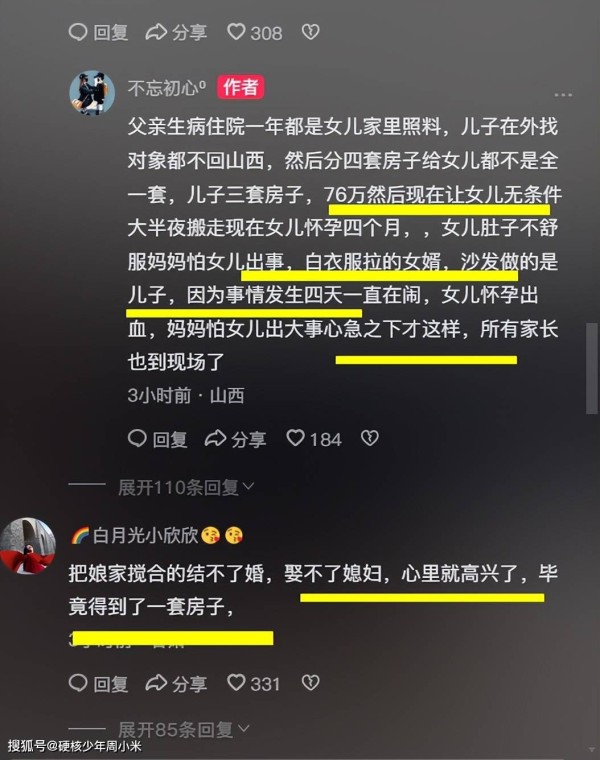
Task: Like 白月光小欣欣's comment with 331 likes
Action: (253, 683)
